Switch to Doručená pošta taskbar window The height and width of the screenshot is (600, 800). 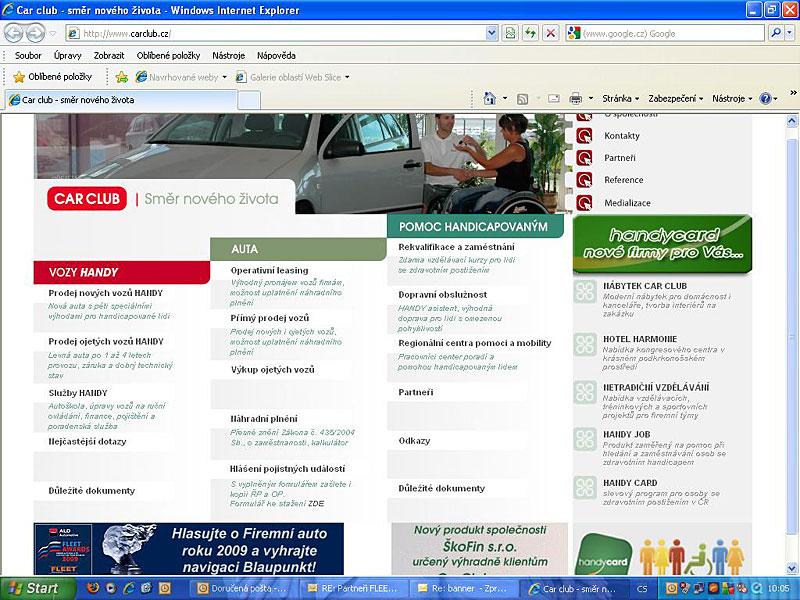[x=244, y=588]
